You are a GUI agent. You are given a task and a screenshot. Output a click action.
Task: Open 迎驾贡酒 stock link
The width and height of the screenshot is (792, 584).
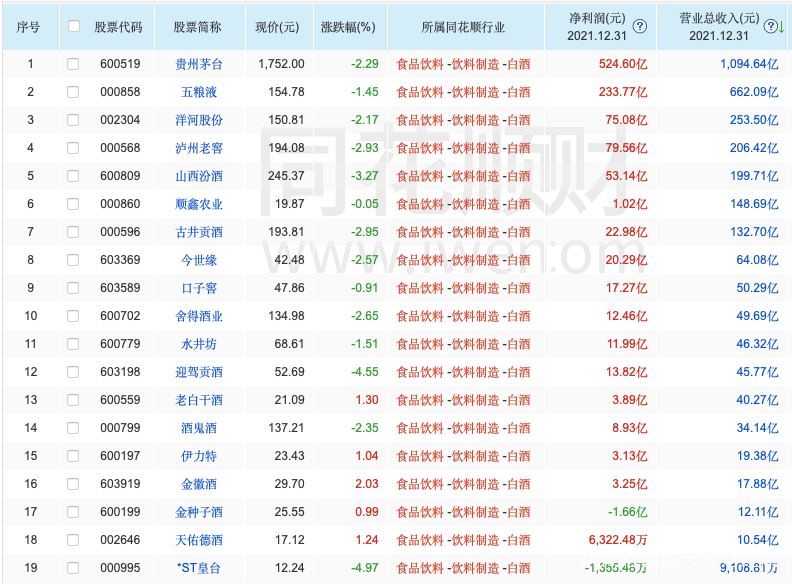click(199, 372)
